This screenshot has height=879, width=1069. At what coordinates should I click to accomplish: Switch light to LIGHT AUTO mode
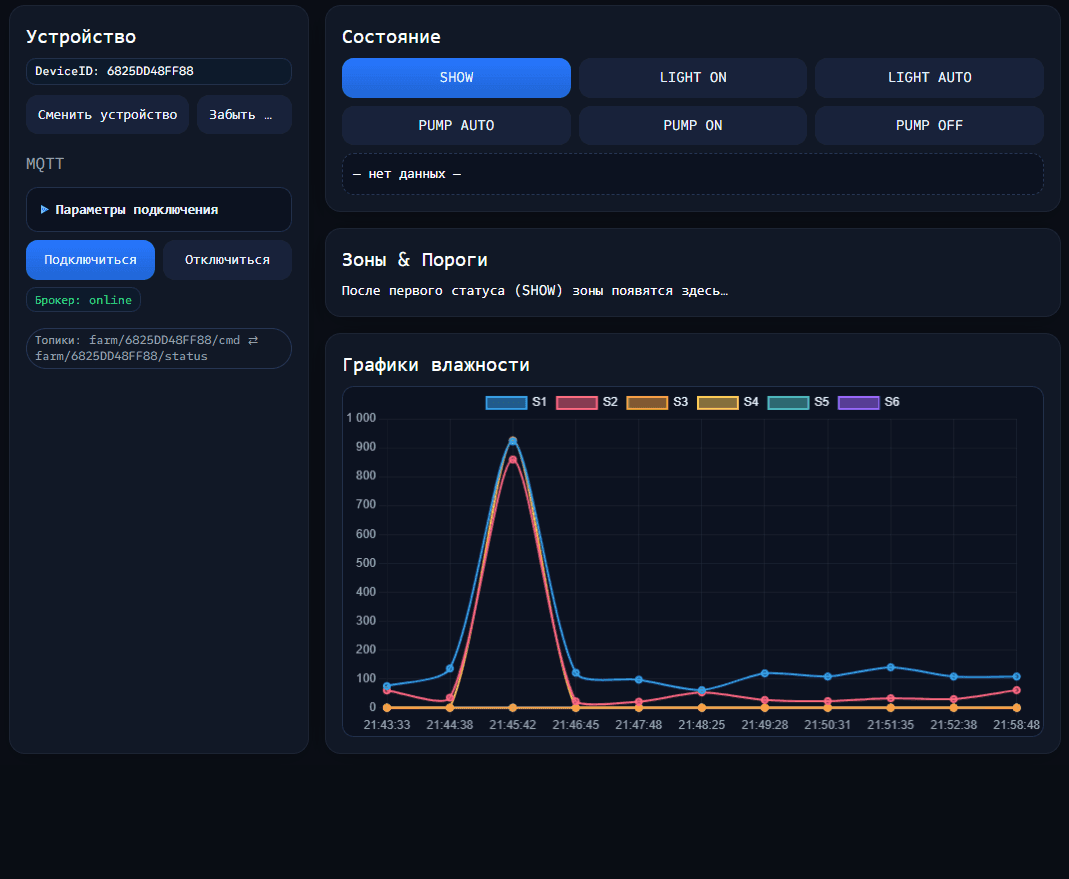pos(929,78)
